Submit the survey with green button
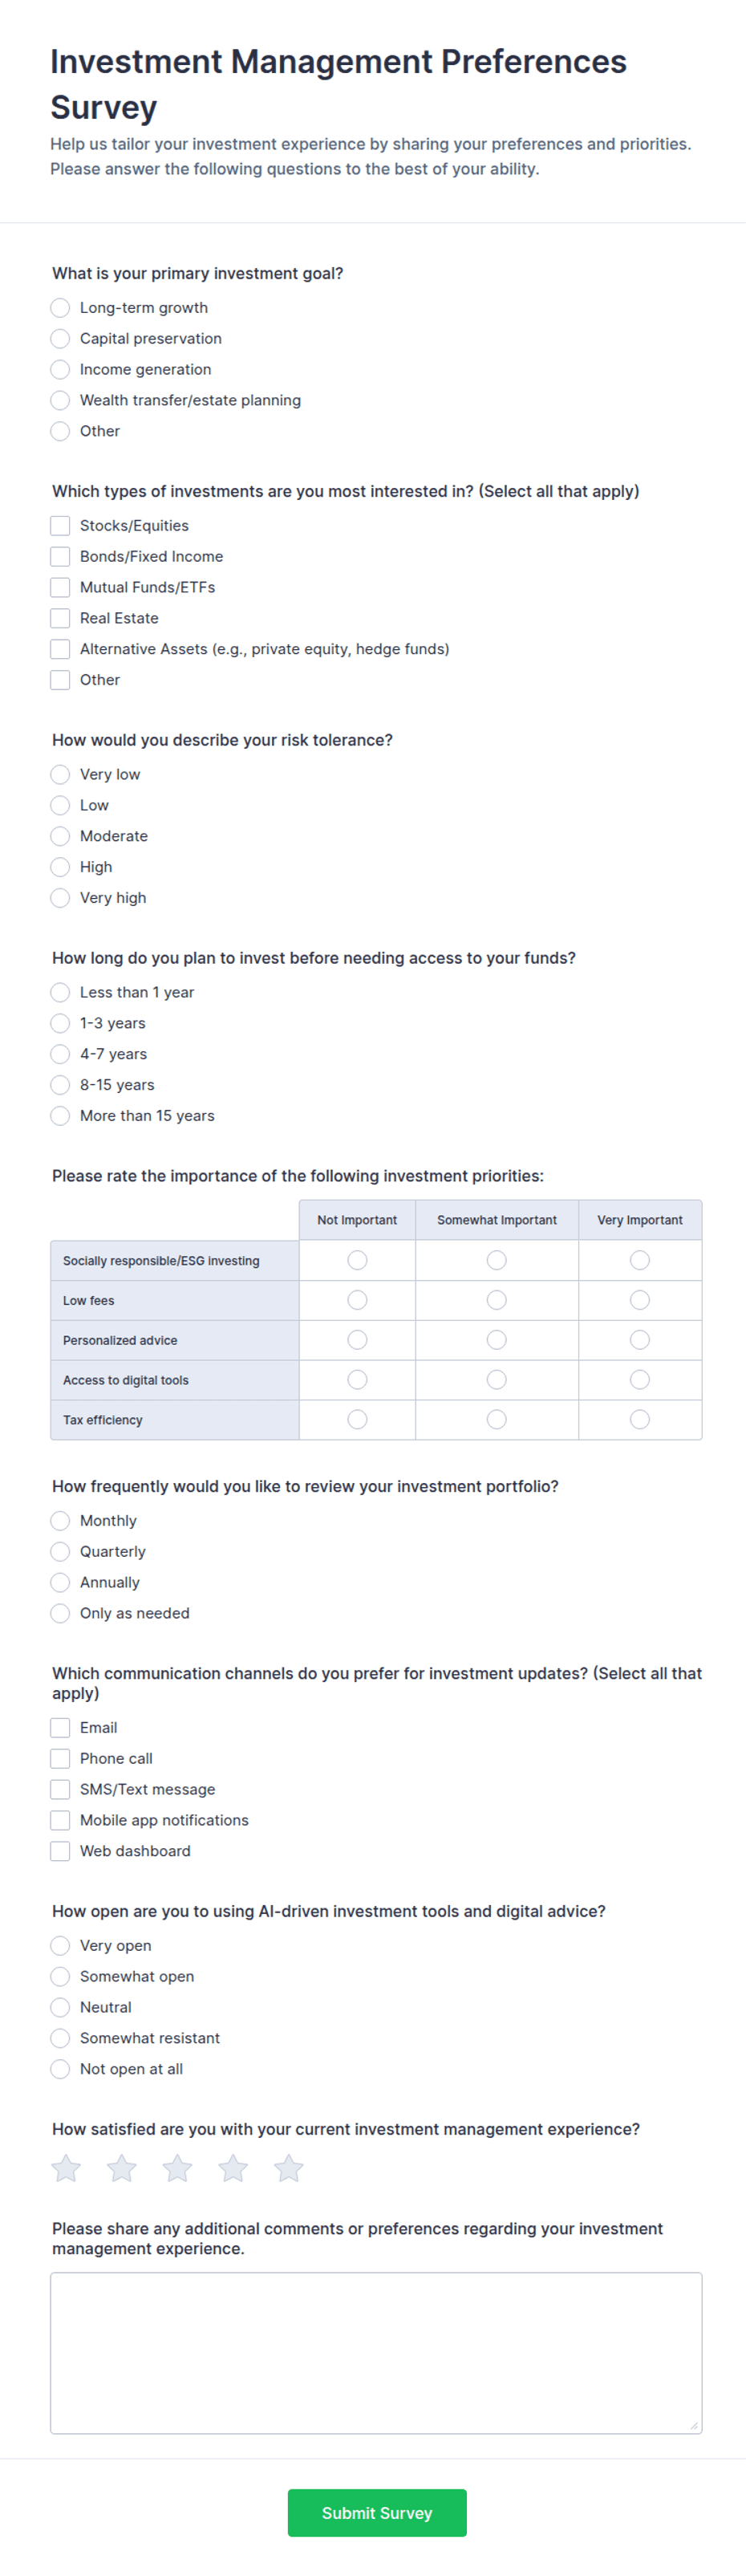Screen dimensions: 746x2576 (x=377, y=2513)
